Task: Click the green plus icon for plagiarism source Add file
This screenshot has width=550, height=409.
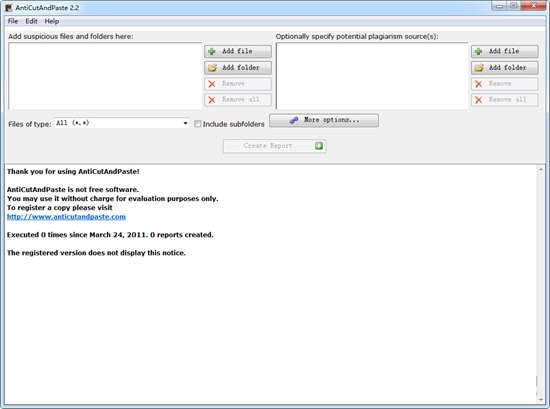Action: 478,51
